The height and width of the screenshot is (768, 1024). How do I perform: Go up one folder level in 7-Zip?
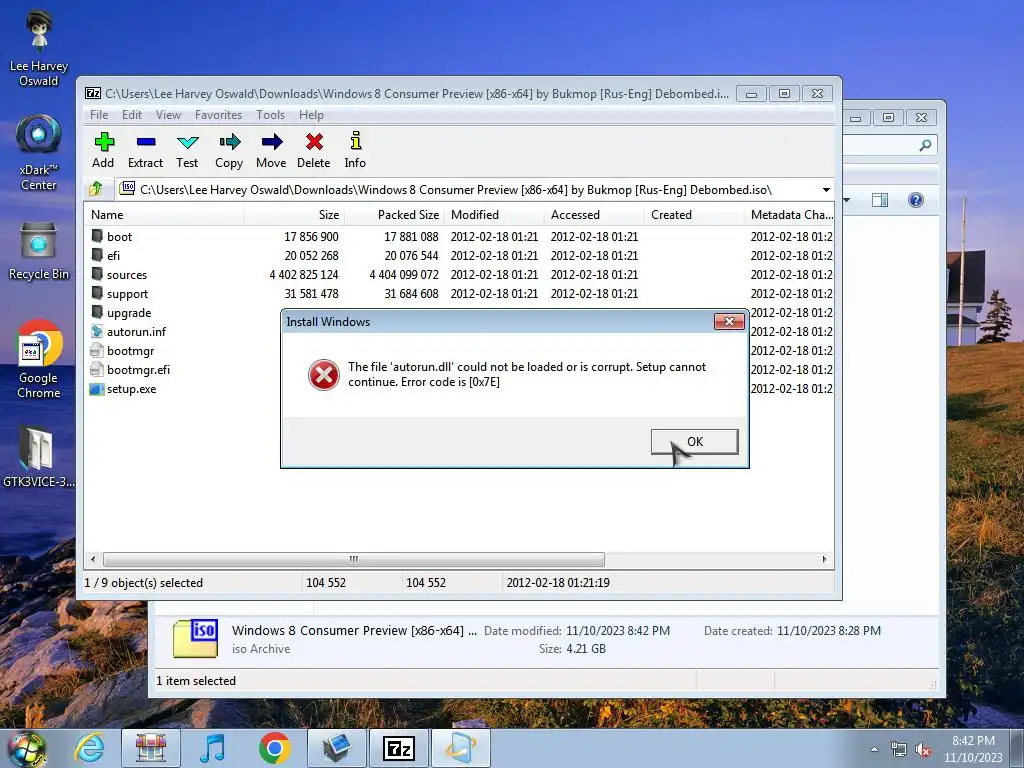tap(96, 189)
